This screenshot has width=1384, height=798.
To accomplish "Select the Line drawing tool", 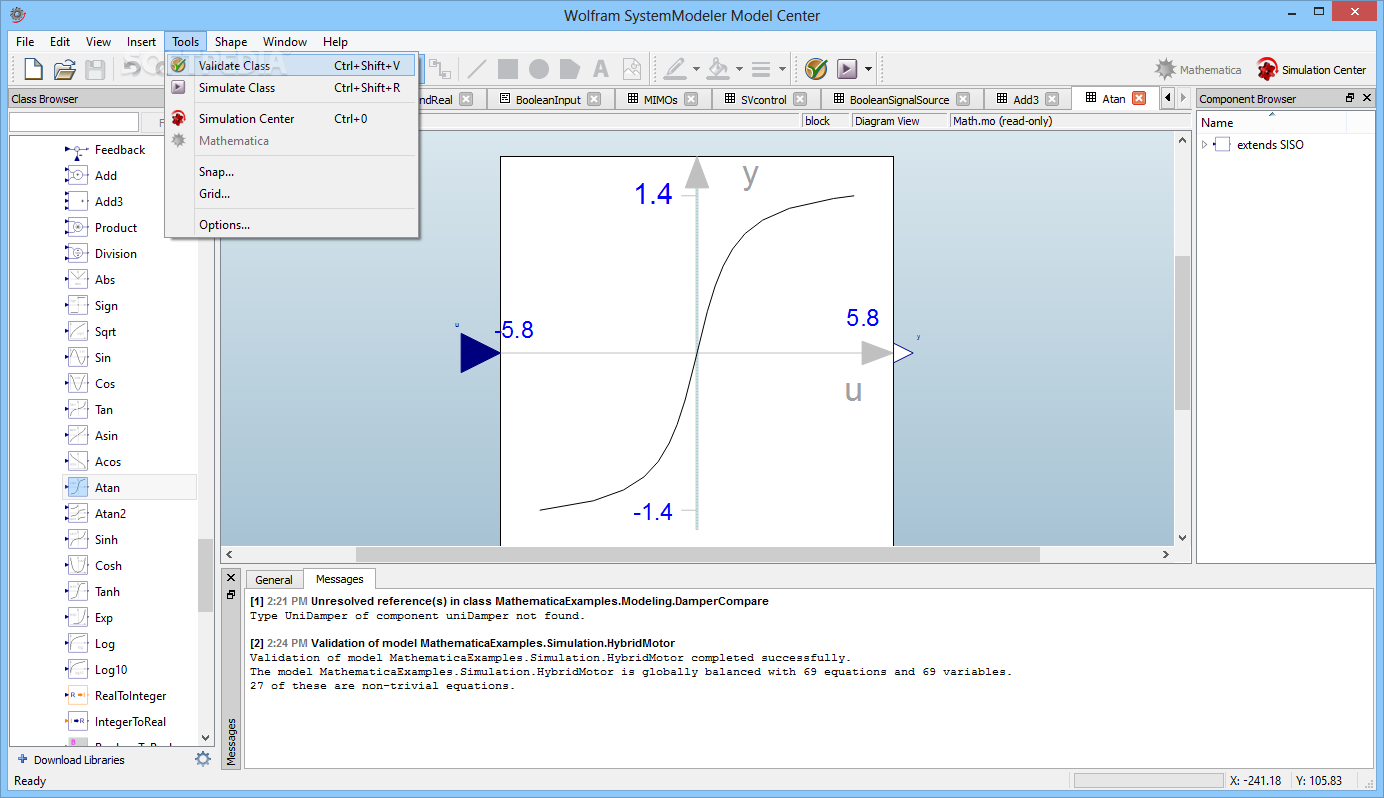I will [477, 69].
